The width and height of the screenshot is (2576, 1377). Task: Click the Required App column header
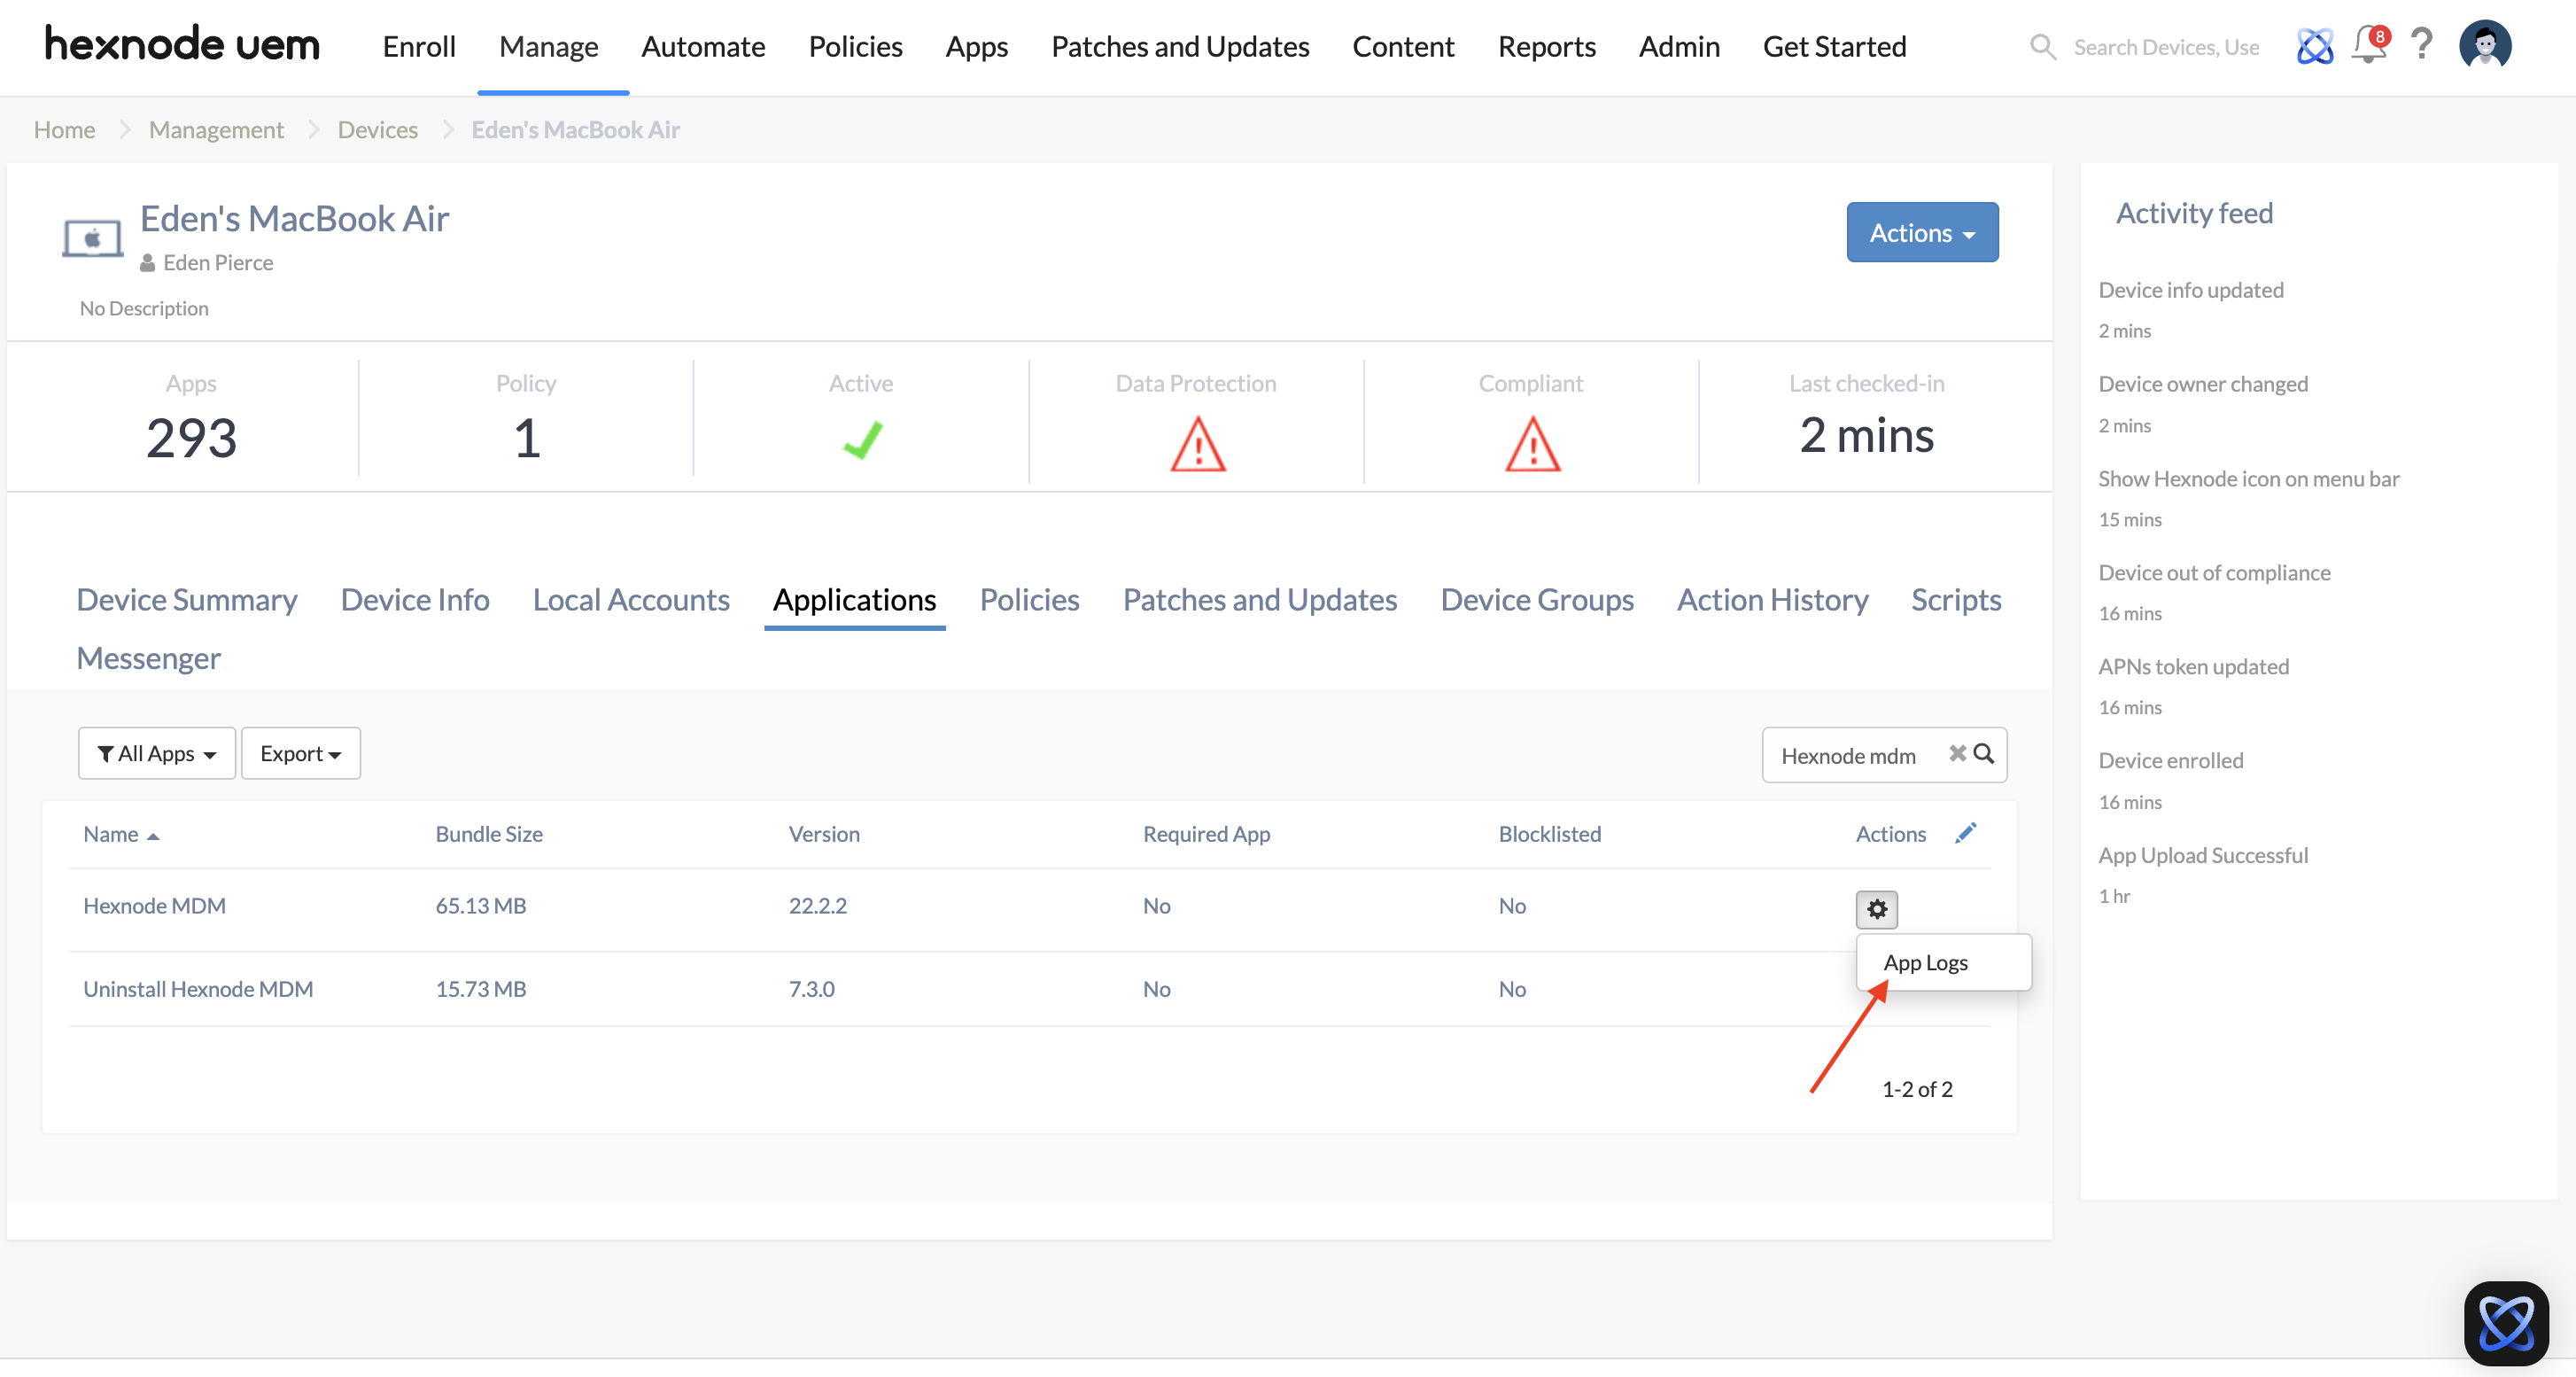coord(1206,834)
